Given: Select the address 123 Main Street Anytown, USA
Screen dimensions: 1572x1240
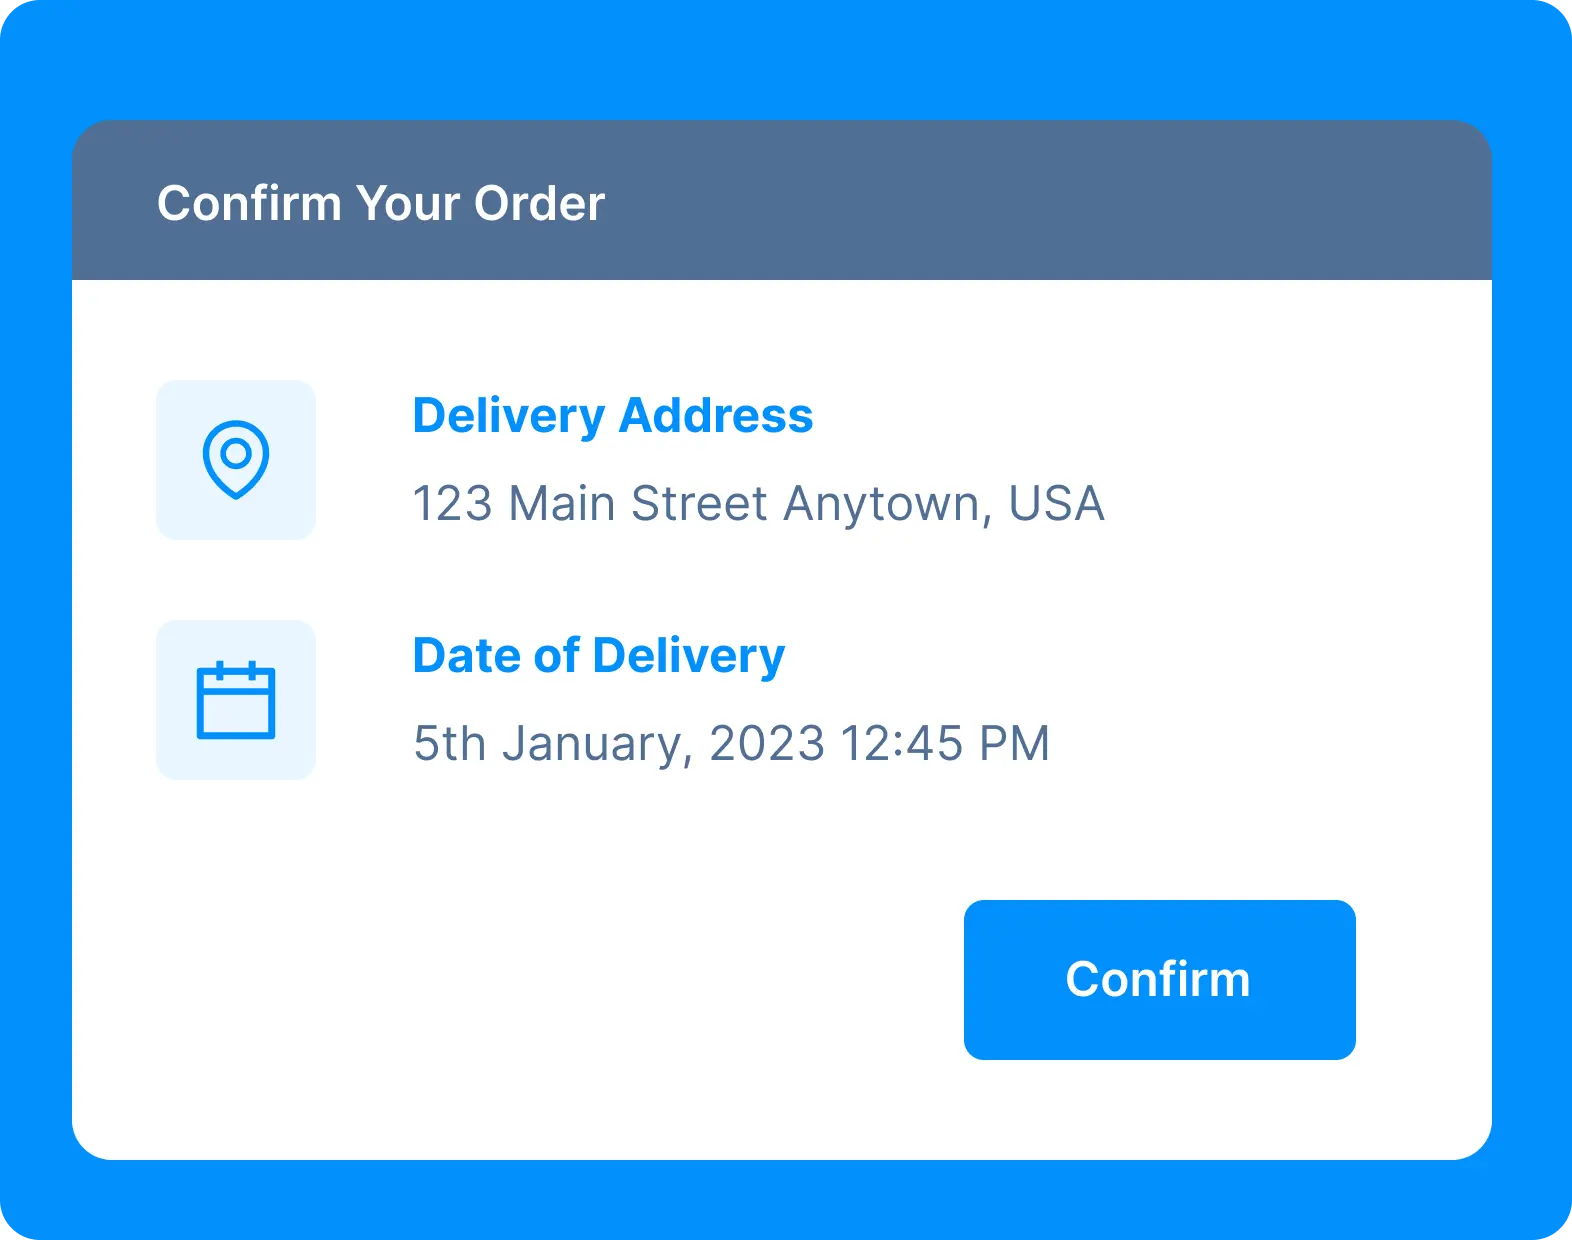Looking at the screenshot, I should 759,504.
